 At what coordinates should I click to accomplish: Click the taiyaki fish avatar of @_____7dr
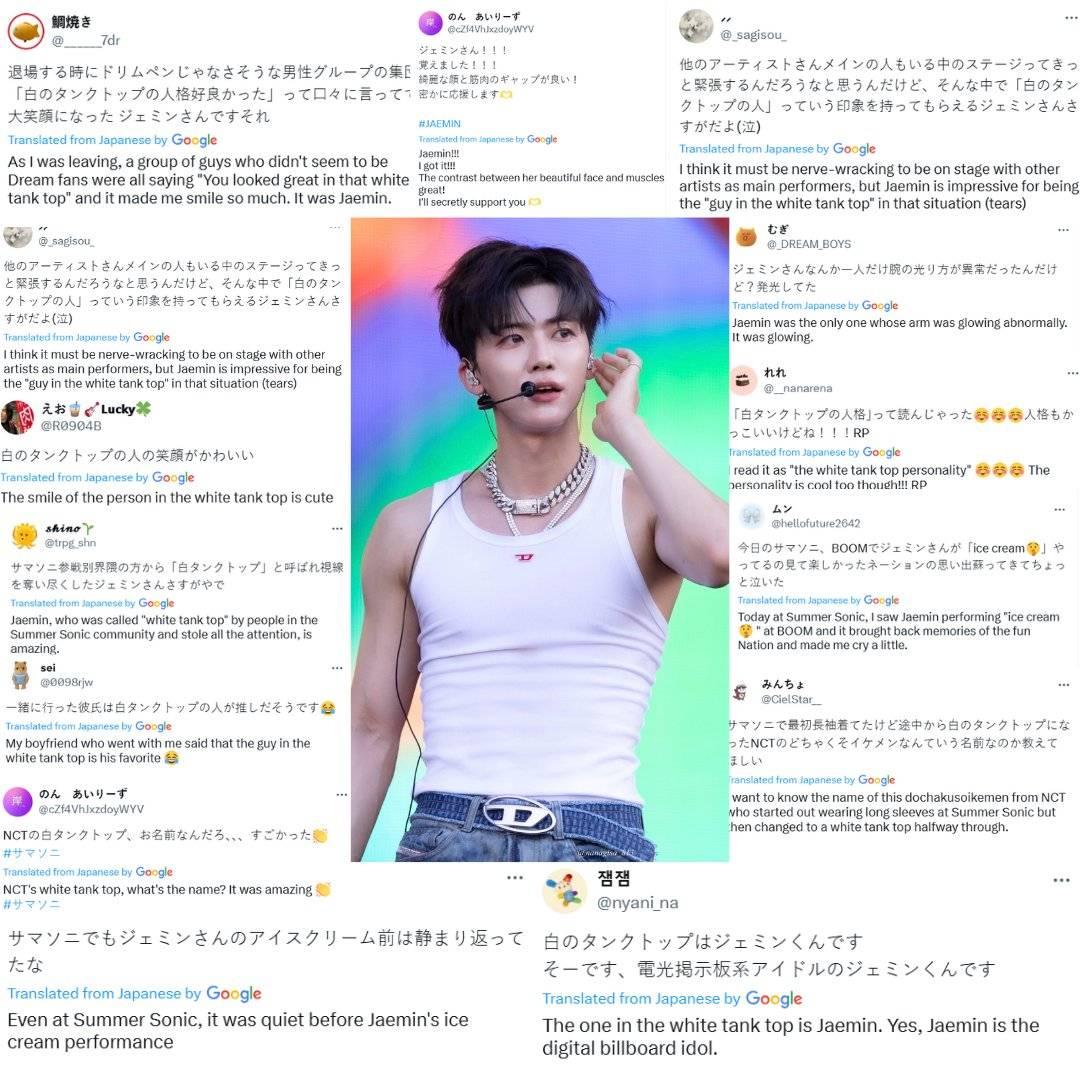pyautogui.click(x=25, y=30)
